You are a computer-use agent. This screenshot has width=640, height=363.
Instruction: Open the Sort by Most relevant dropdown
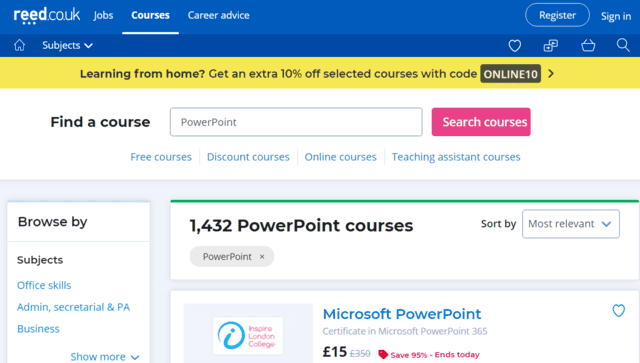click(571, 224)
